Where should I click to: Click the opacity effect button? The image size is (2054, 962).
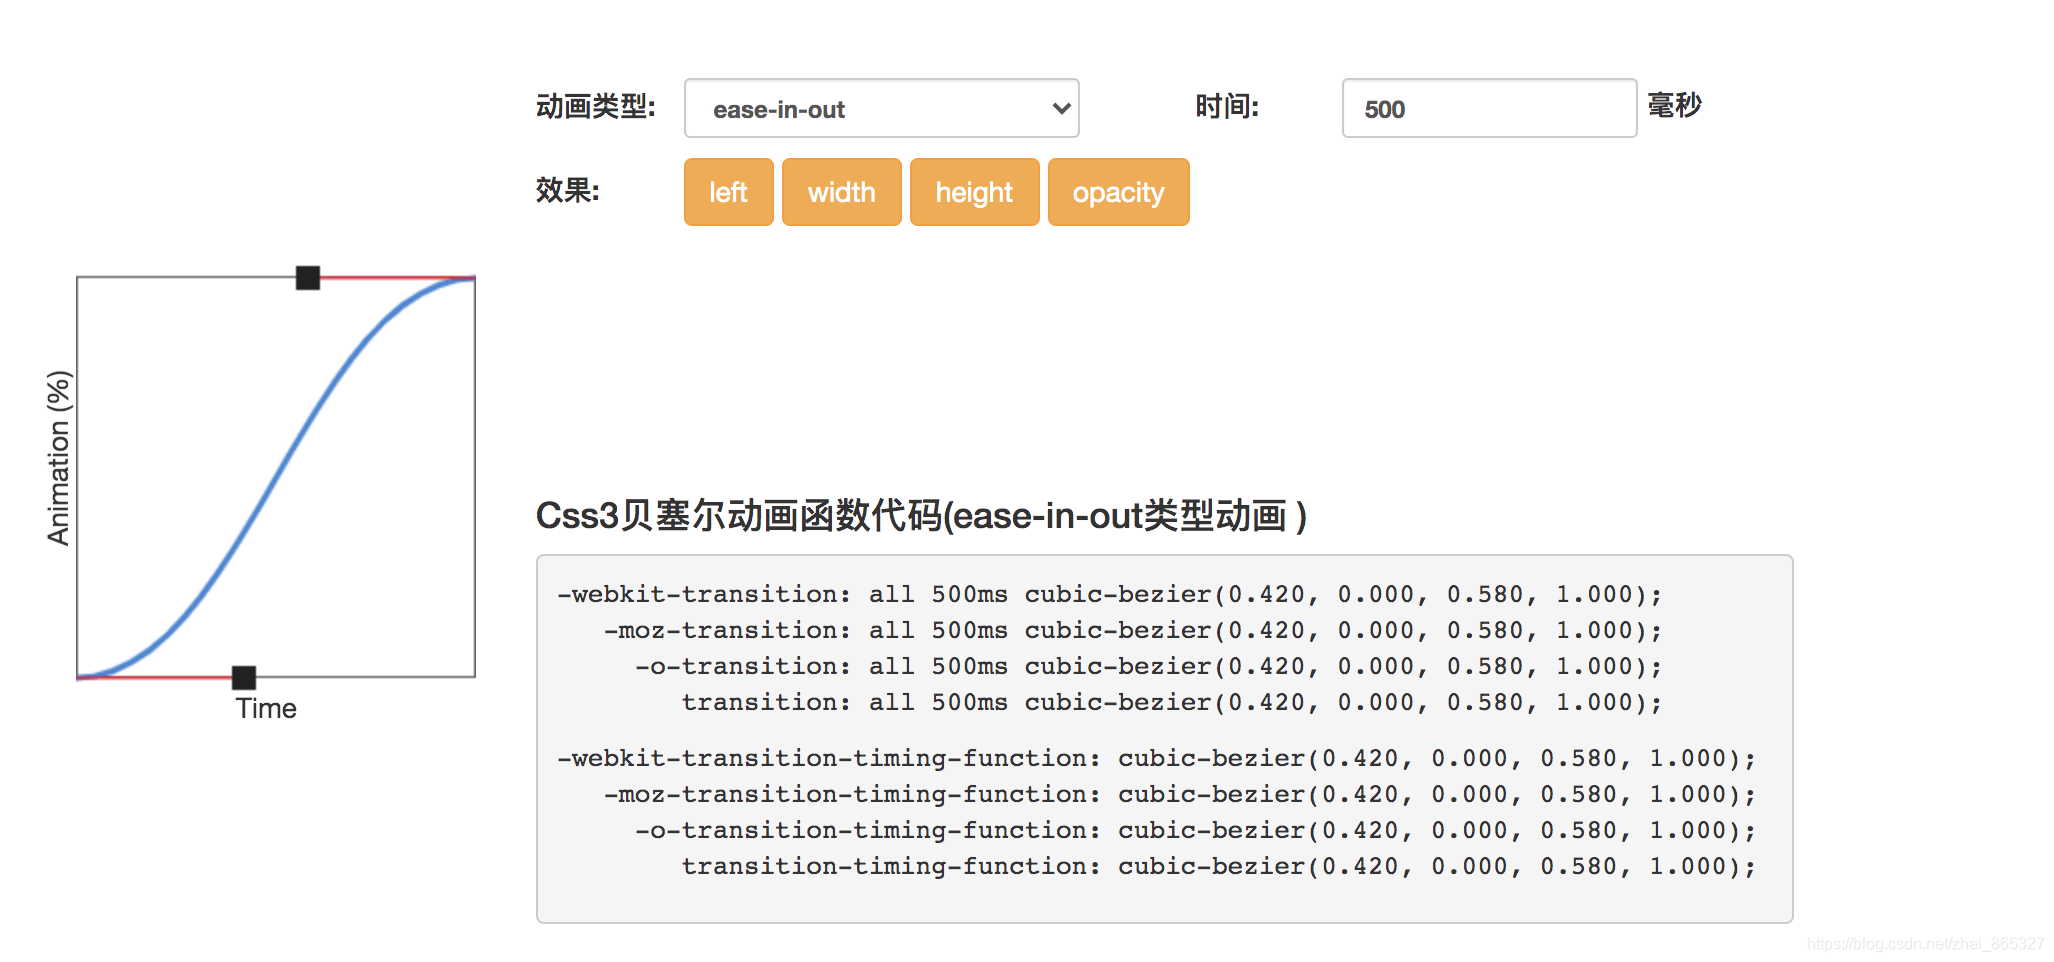click(x=1118, y=192)
